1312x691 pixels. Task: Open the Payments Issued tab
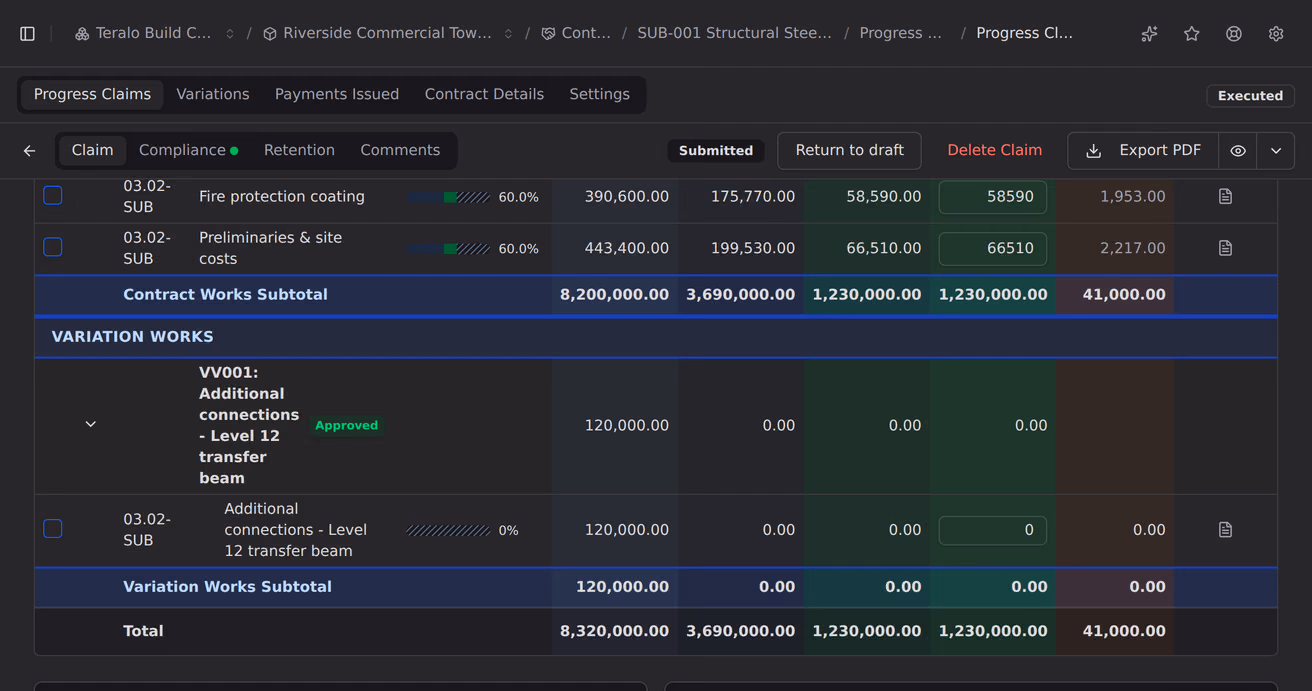(x=337, y=95)
